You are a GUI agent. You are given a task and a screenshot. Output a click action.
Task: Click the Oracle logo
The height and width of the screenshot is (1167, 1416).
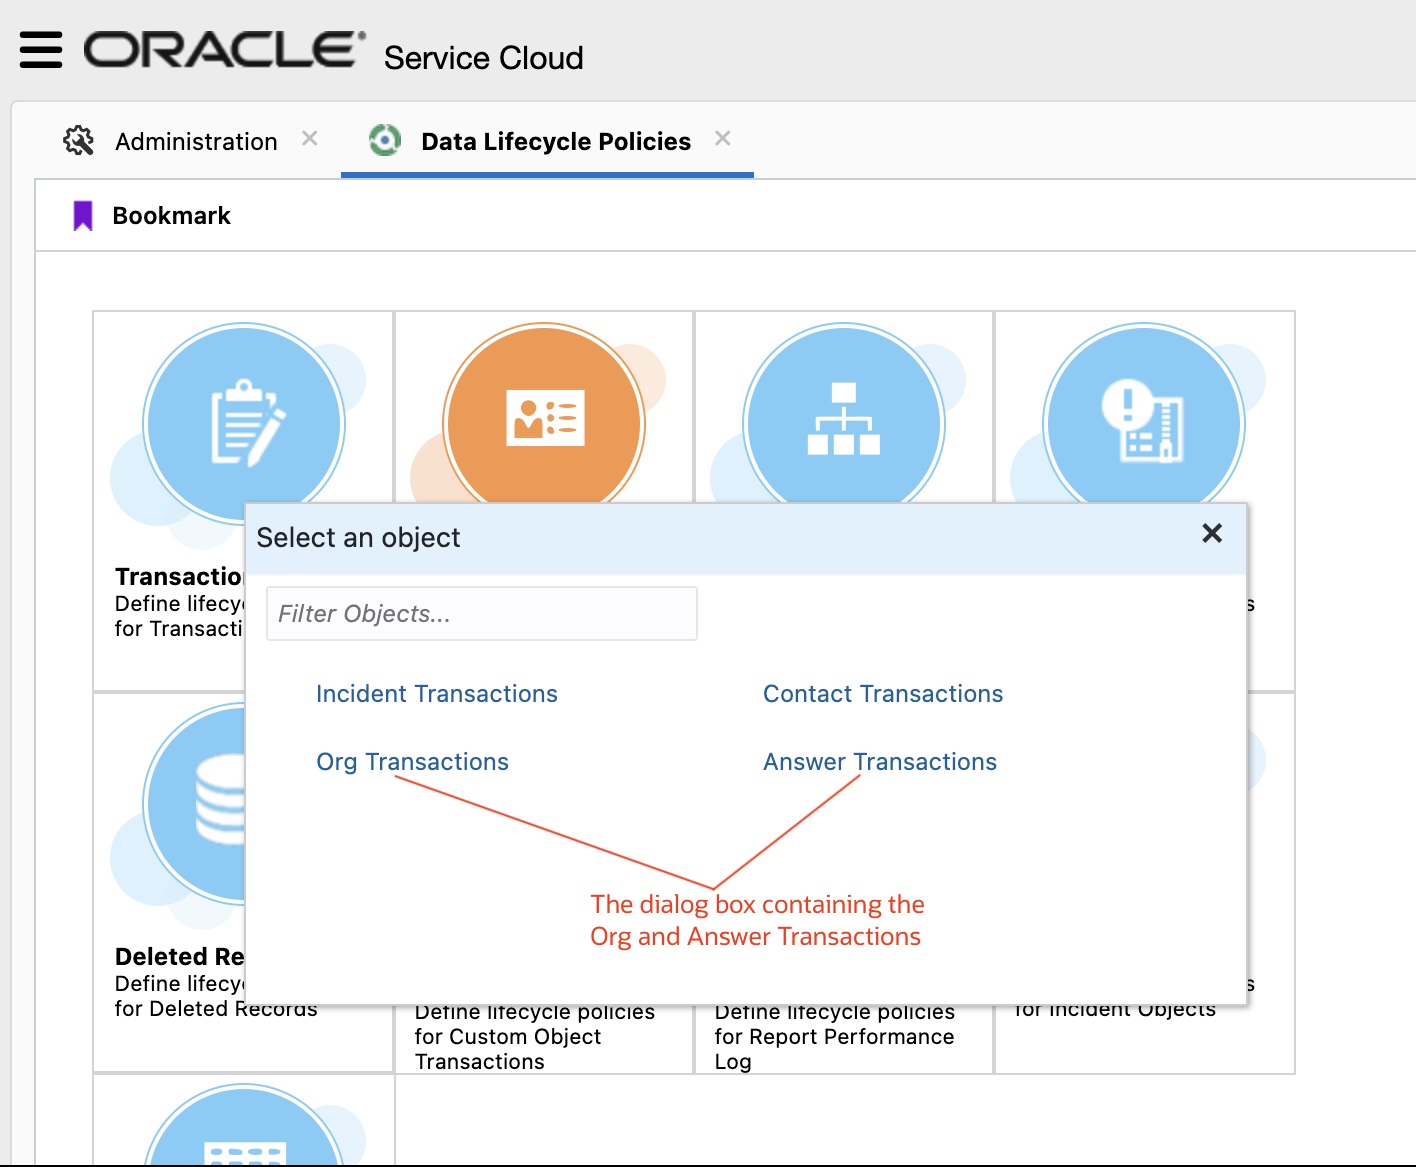click(x=224, y=50)
